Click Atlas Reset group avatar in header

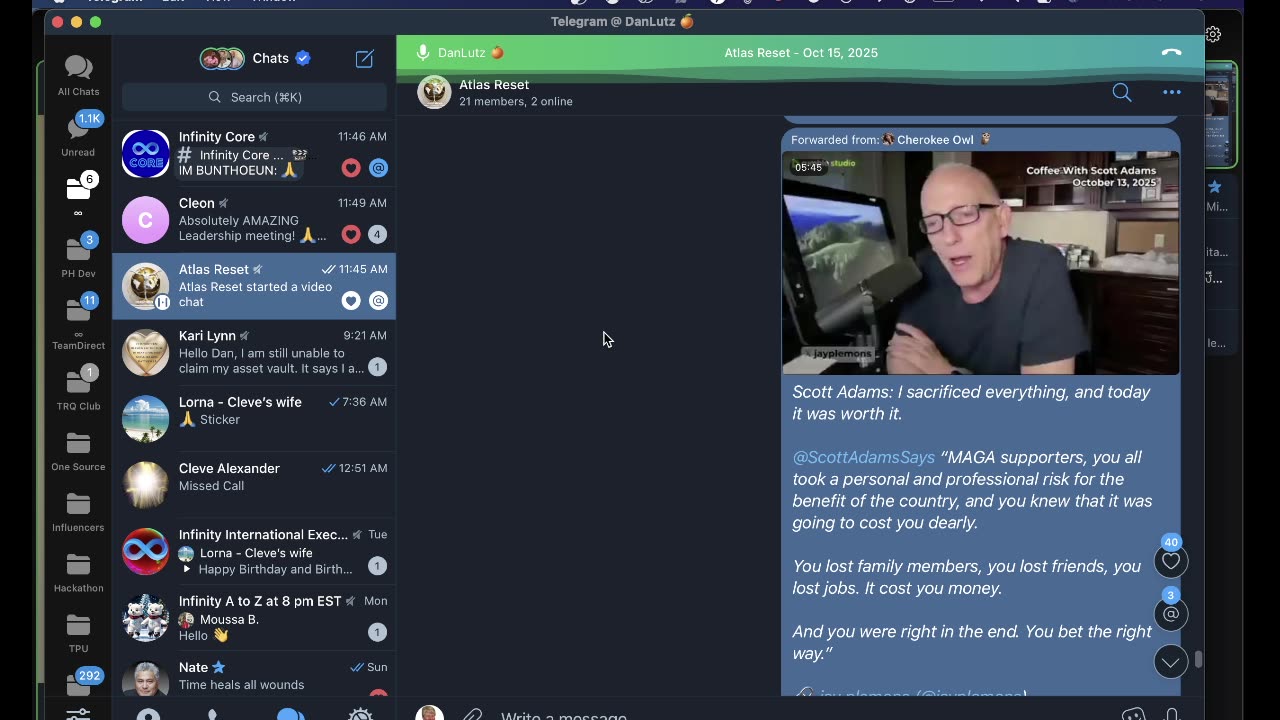pyautogui.click(x=434, y=92)
